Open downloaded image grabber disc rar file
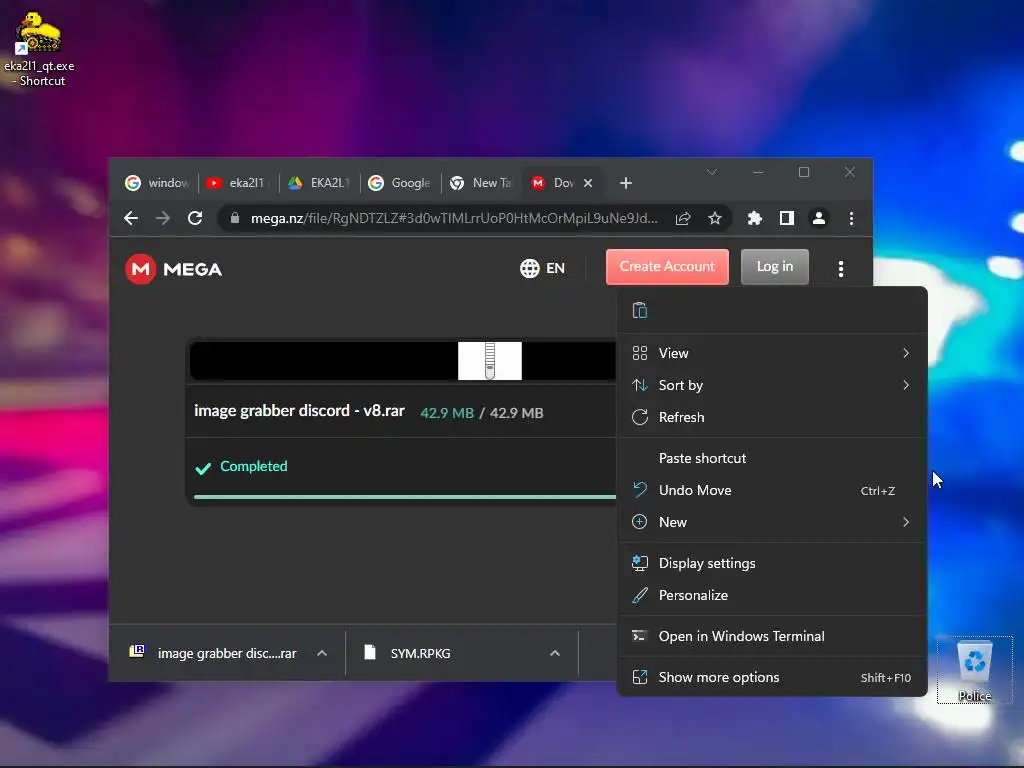The image size is (1024, 768). tap(214, 653)
